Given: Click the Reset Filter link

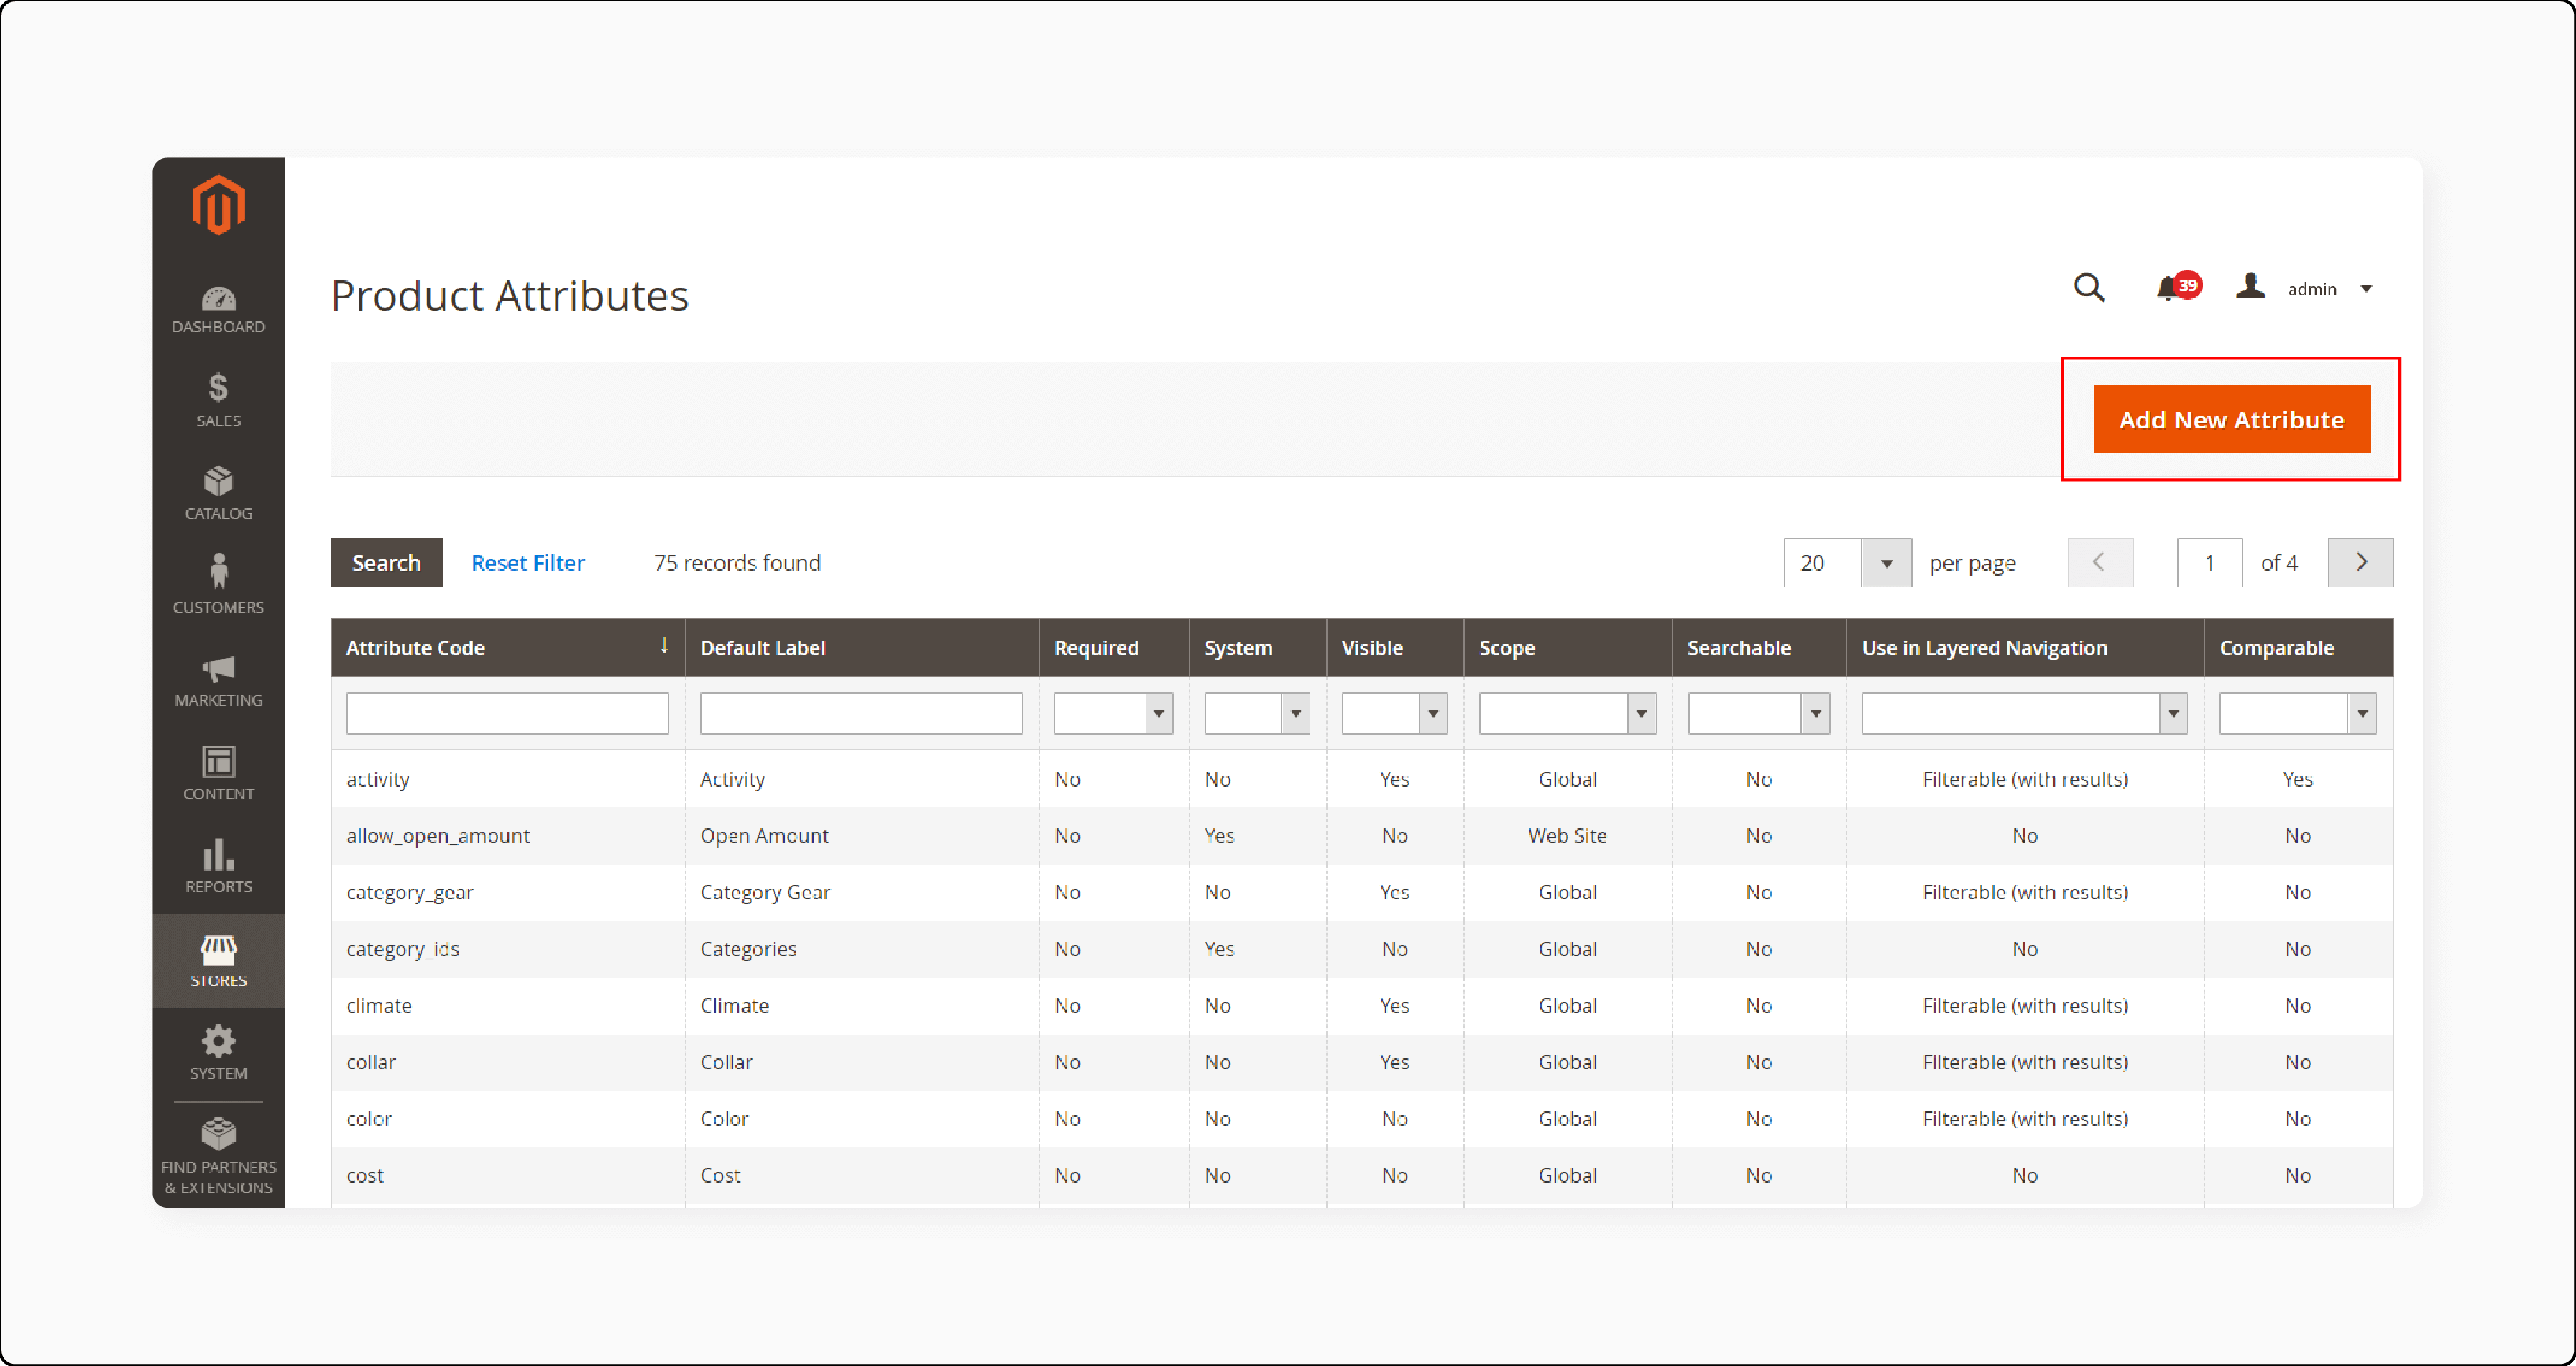Looking at the screenshot, I should click(528, 563).
